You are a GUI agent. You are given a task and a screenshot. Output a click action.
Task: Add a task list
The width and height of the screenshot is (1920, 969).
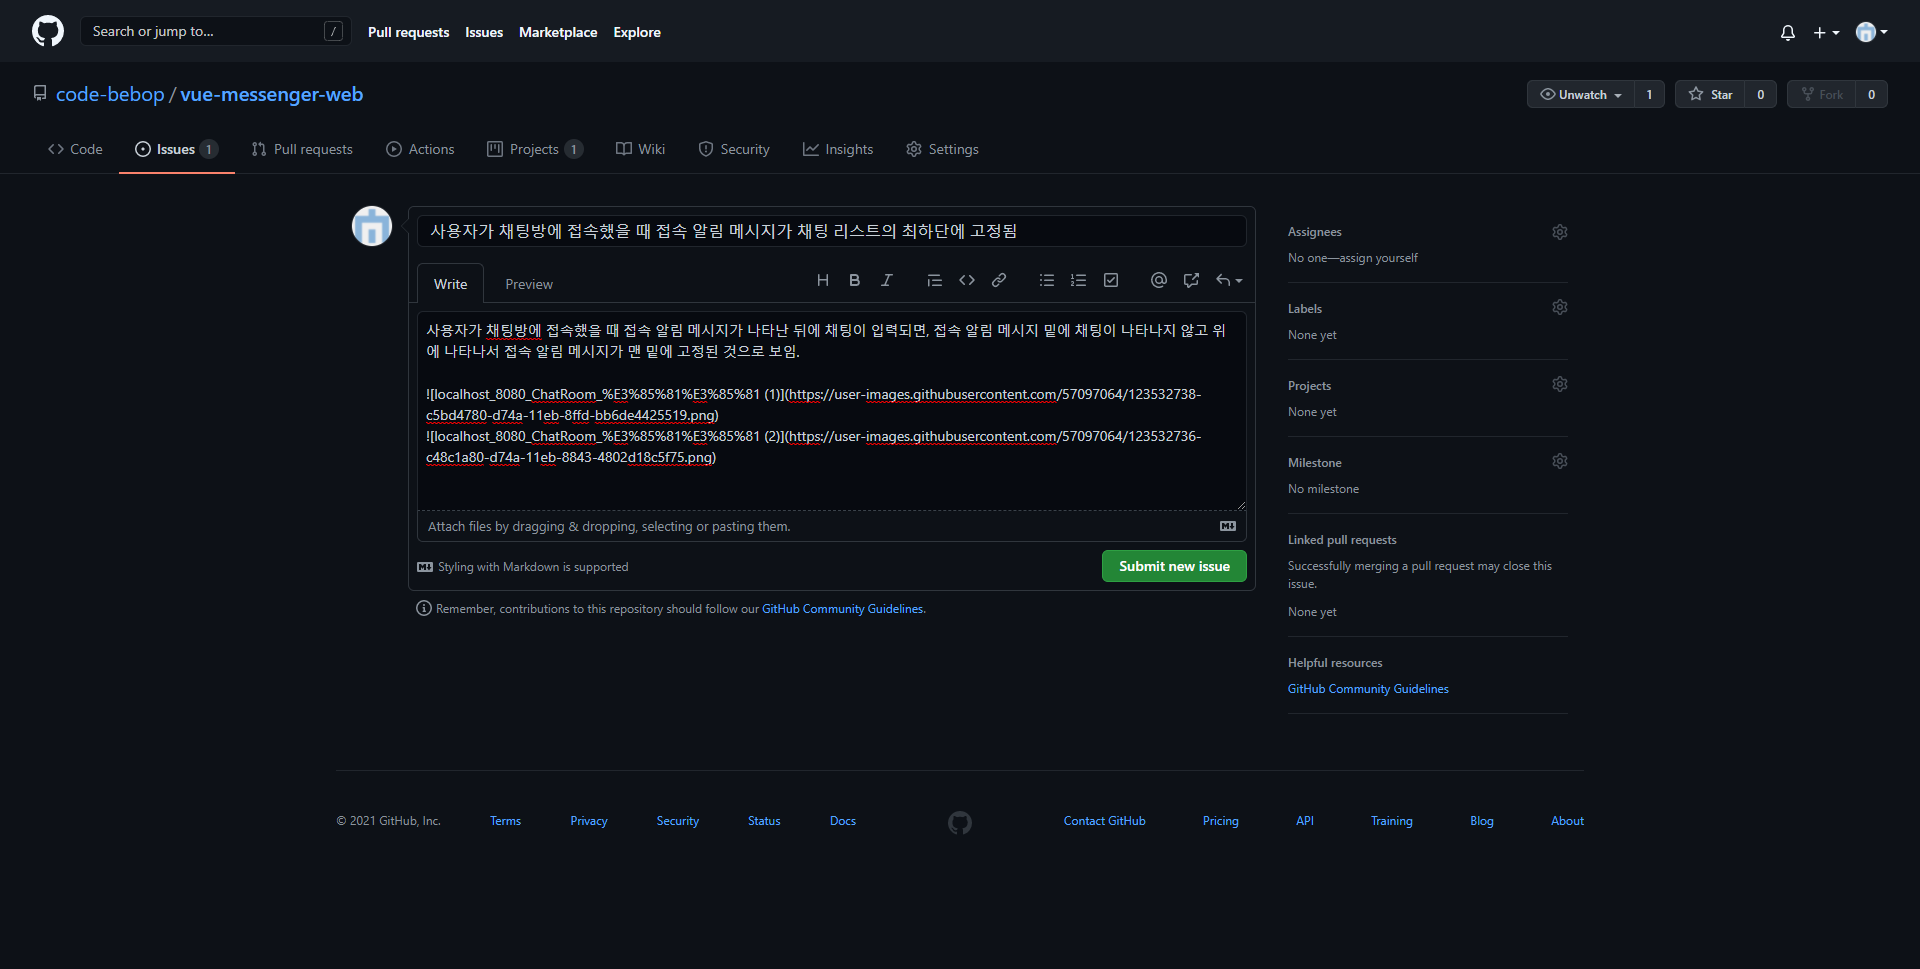tap(1111, 280)
